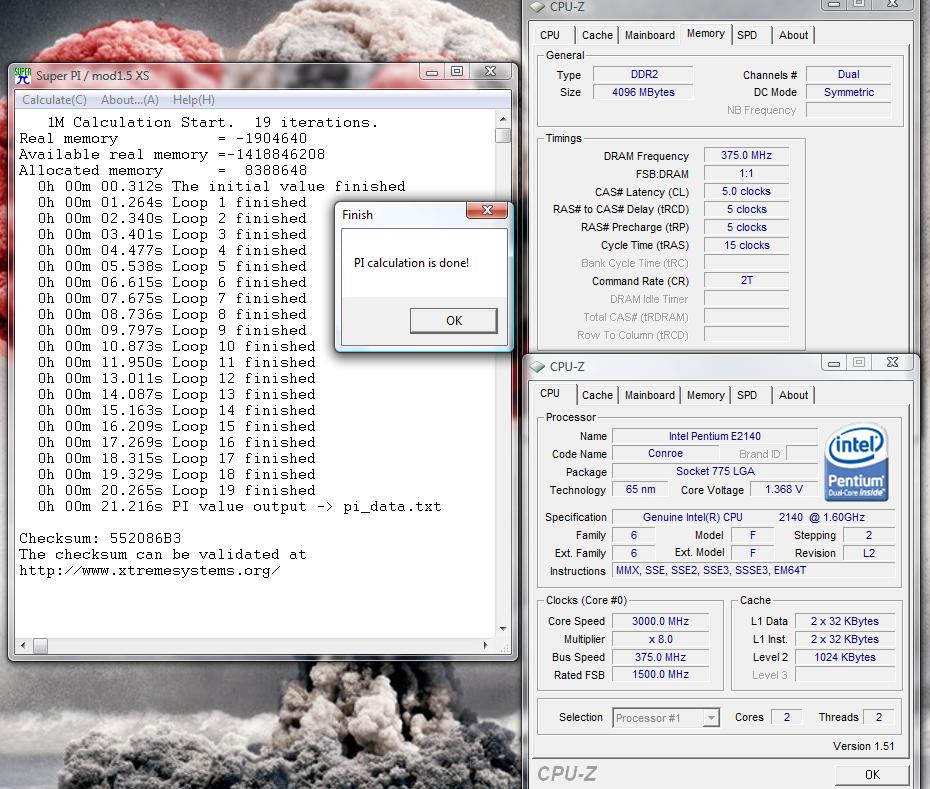Click the Version 1.51 label

click(863, 746)
